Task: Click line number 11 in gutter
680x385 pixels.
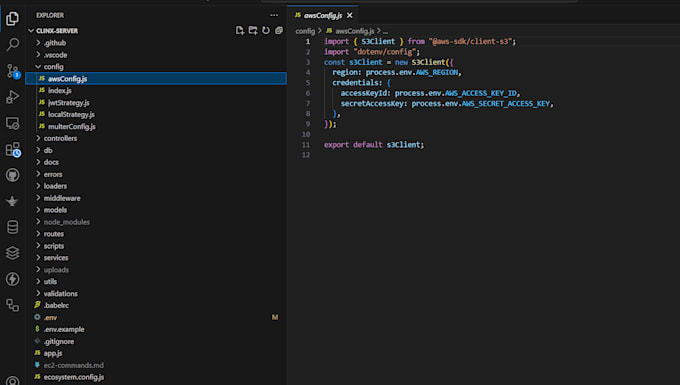Action: tap(306, 145)
